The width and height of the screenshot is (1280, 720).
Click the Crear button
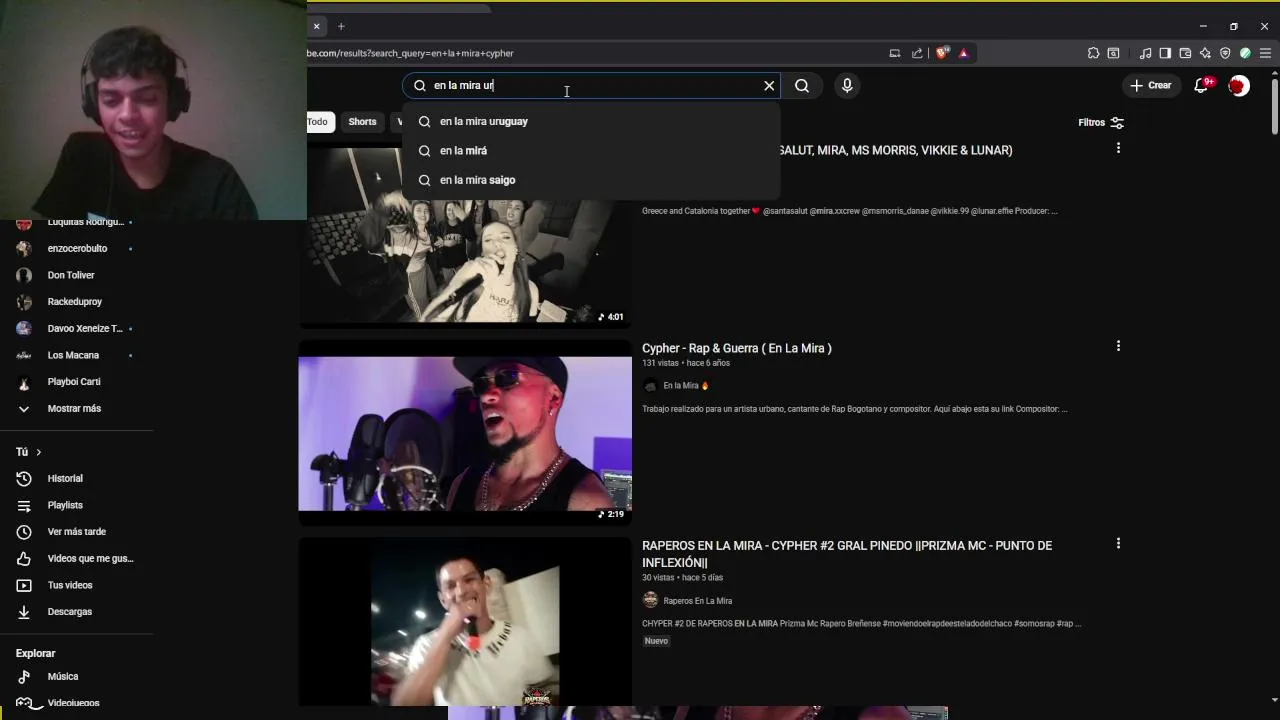[1150, 86]
